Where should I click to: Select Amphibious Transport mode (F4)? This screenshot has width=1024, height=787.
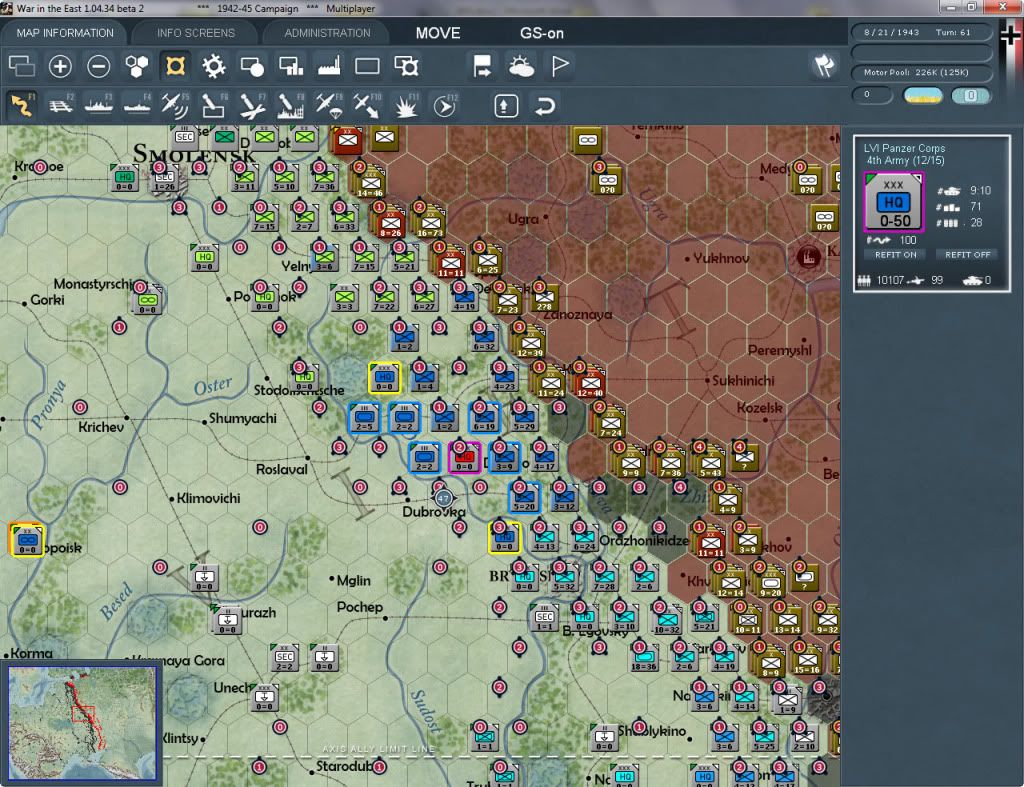(x=137, y=105)
